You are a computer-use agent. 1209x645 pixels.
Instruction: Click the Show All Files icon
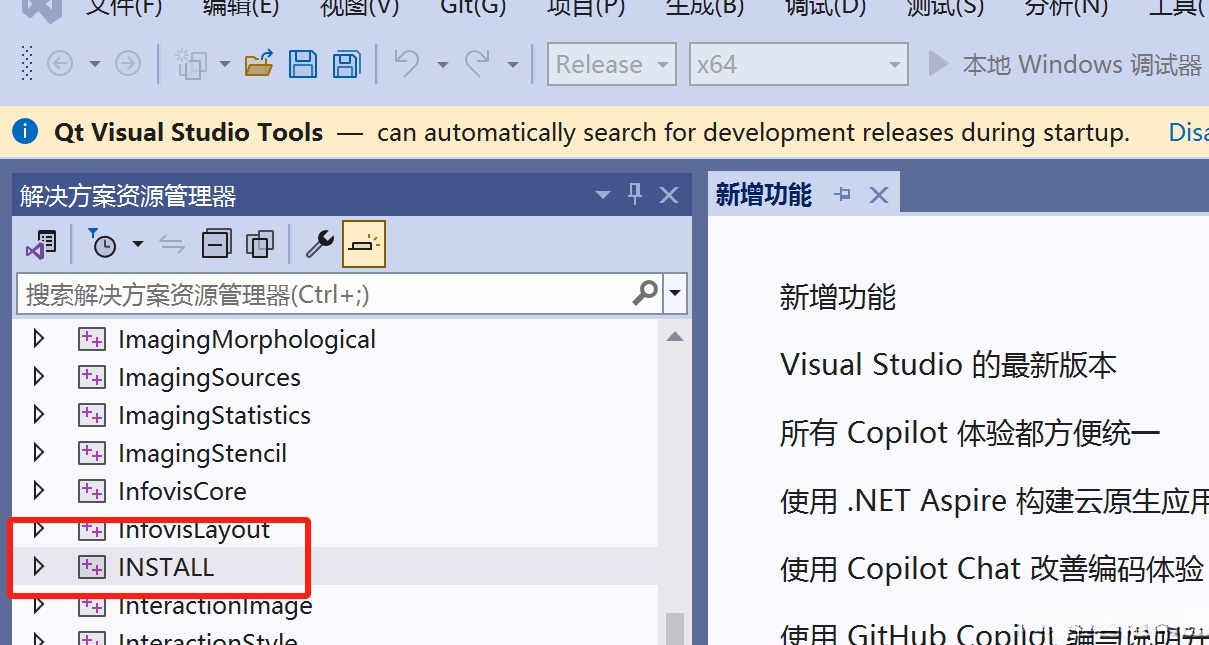[x=260, y=244]
